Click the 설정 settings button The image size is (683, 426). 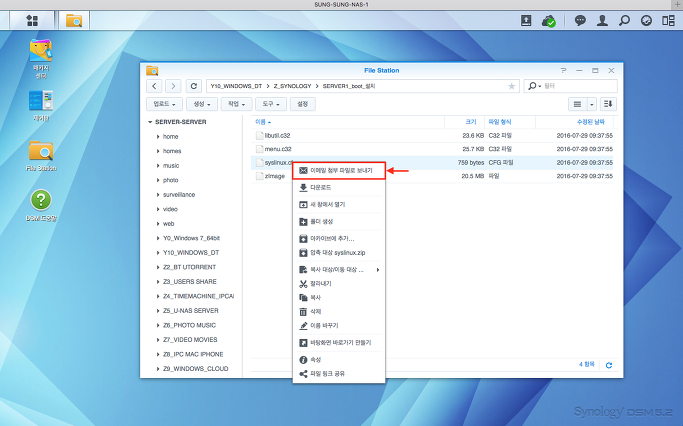coord(303,104)
